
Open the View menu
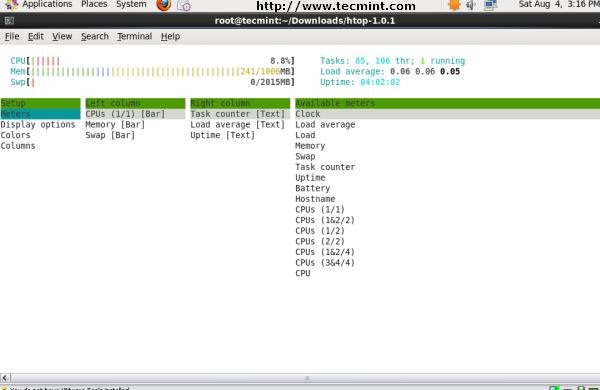point(62,36)
